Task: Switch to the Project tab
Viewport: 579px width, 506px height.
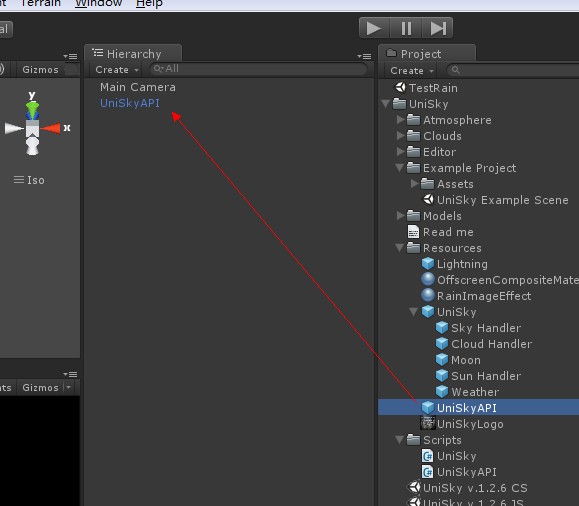Action: [427, 54]
